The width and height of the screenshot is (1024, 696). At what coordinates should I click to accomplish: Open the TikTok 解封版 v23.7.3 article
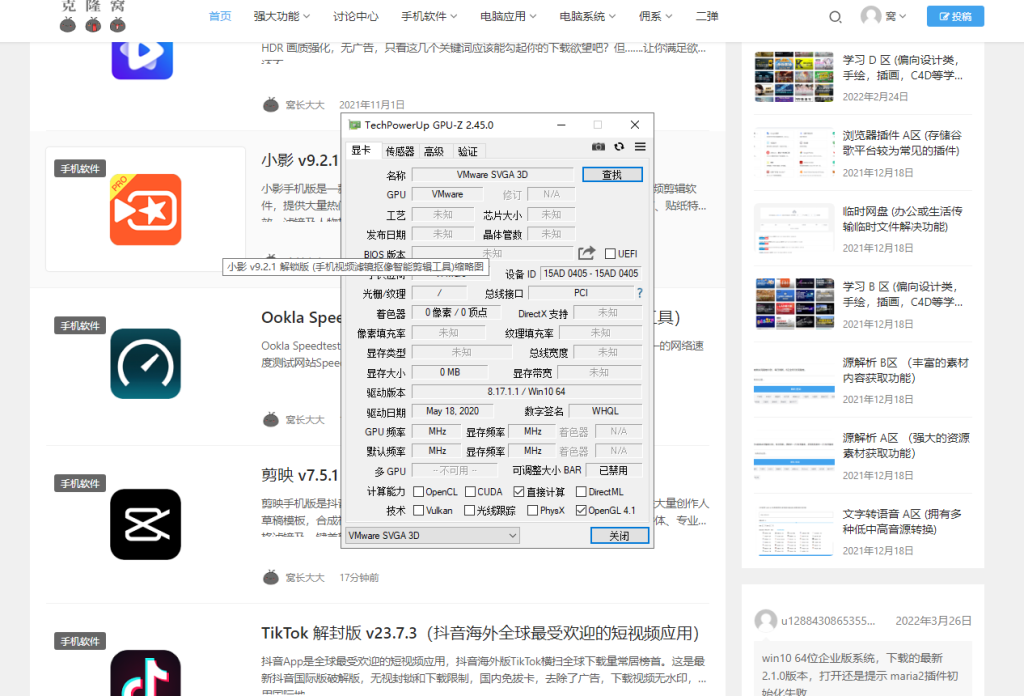[480, 633]
